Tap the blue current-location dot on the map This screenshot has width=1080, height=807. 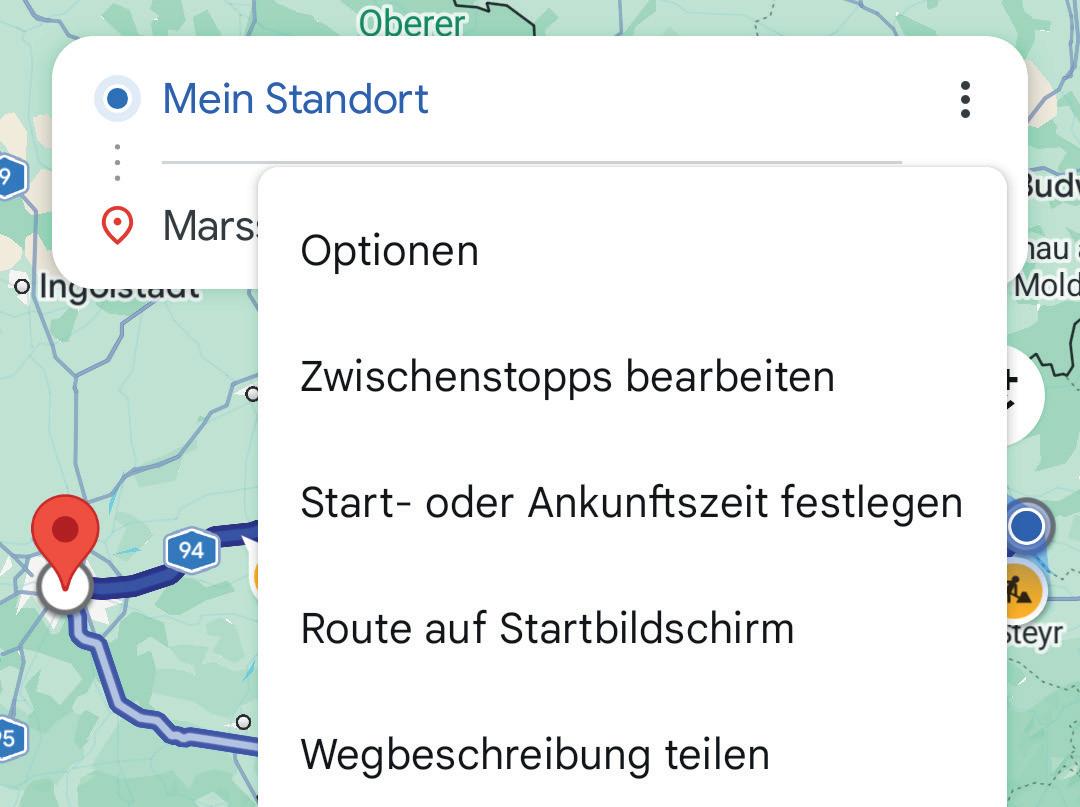click(1026, 526)
